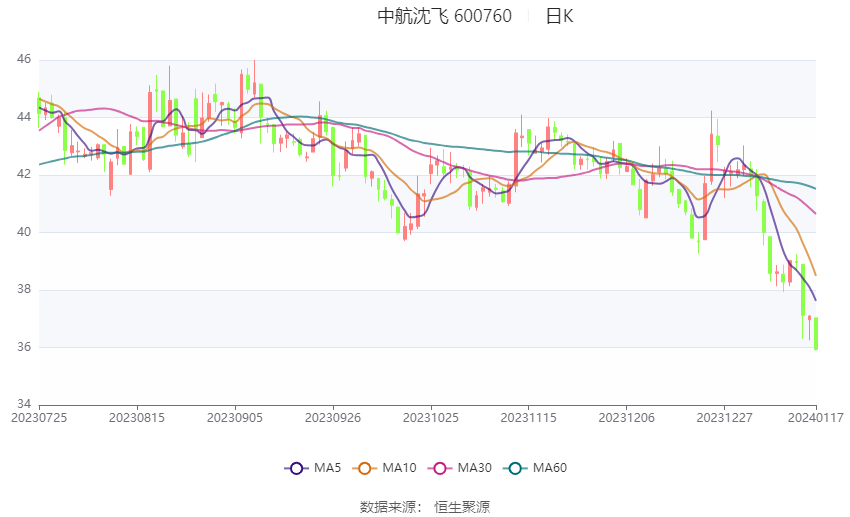Toggle the MA5 legend line
This screenshot has height=517, width=850.
pos(313,468)
